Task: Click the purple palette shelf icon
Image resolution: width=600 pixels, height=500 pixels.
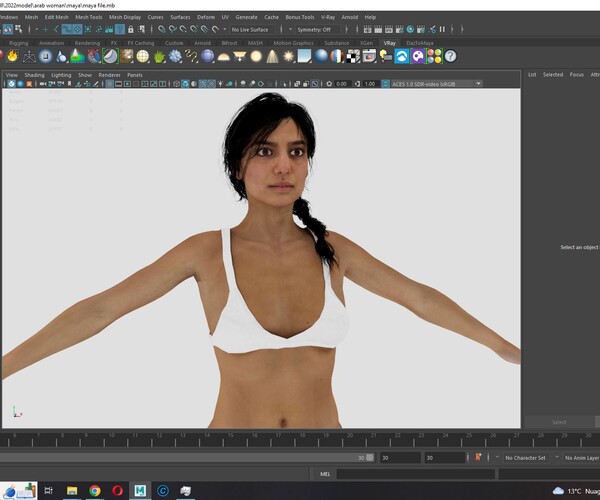Action: click(x=418, y=56)
